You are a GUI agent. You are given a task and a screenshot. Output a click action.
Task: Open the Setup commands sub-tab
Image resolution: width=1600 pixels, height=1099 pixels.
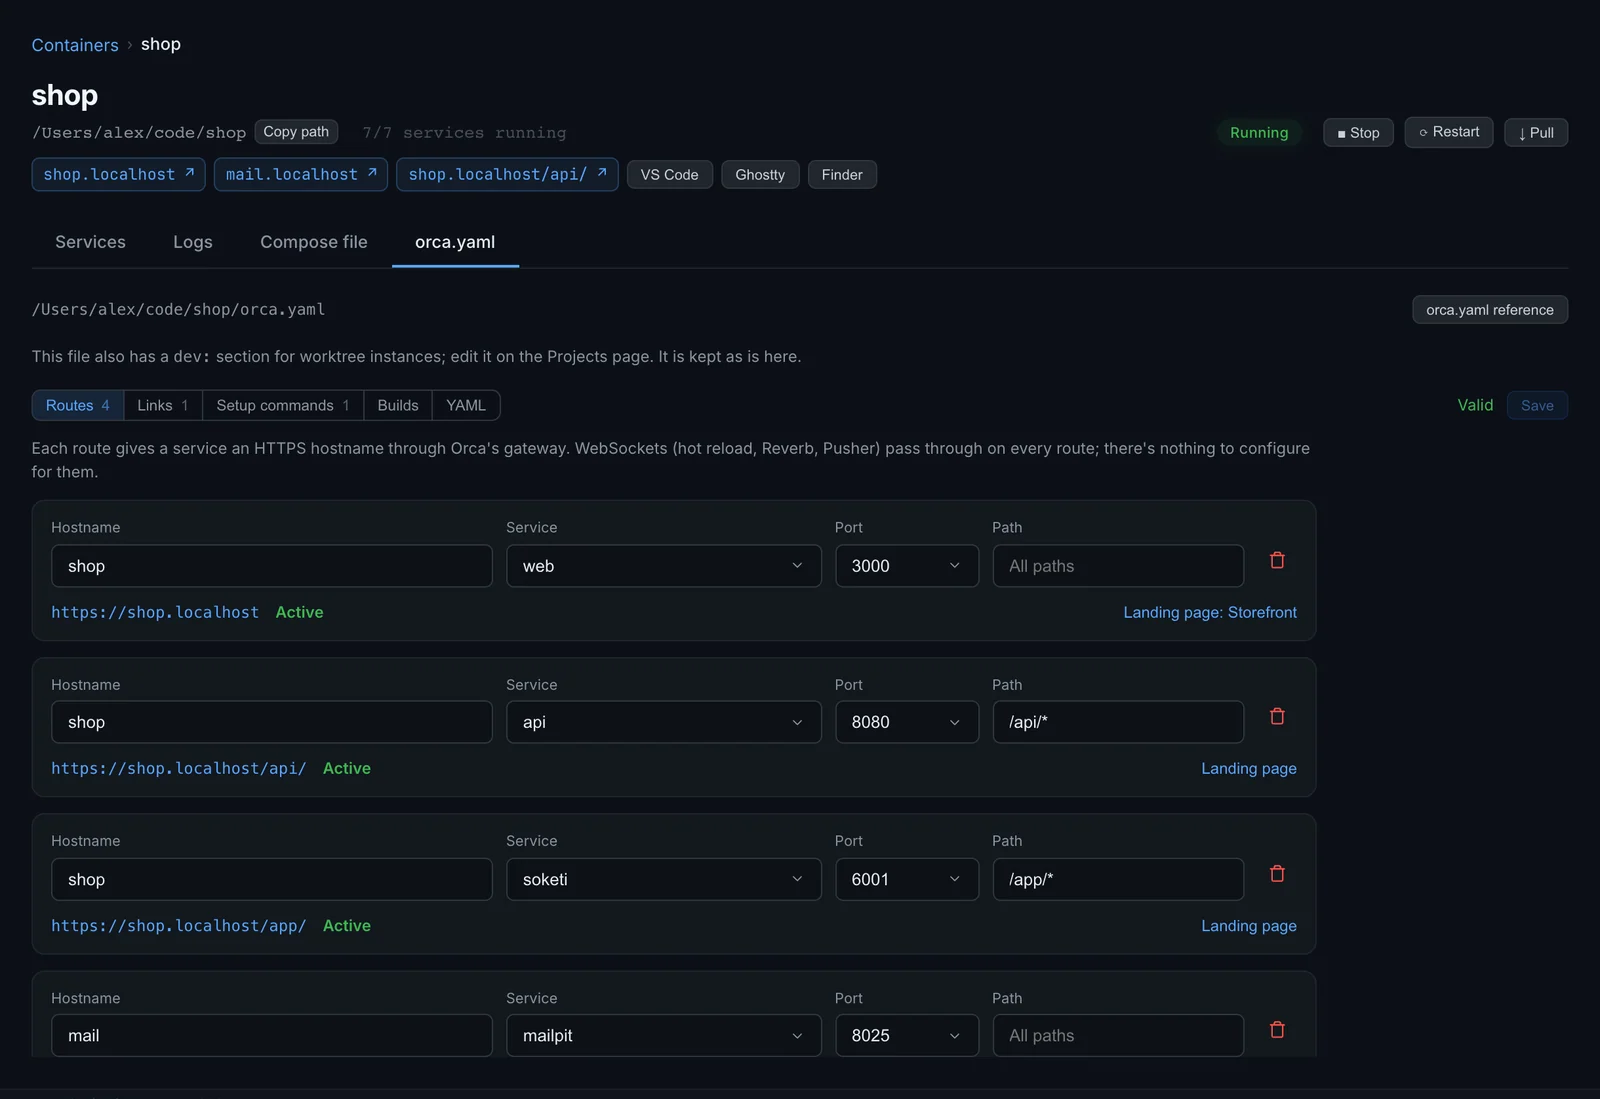[x=283, y=405]
